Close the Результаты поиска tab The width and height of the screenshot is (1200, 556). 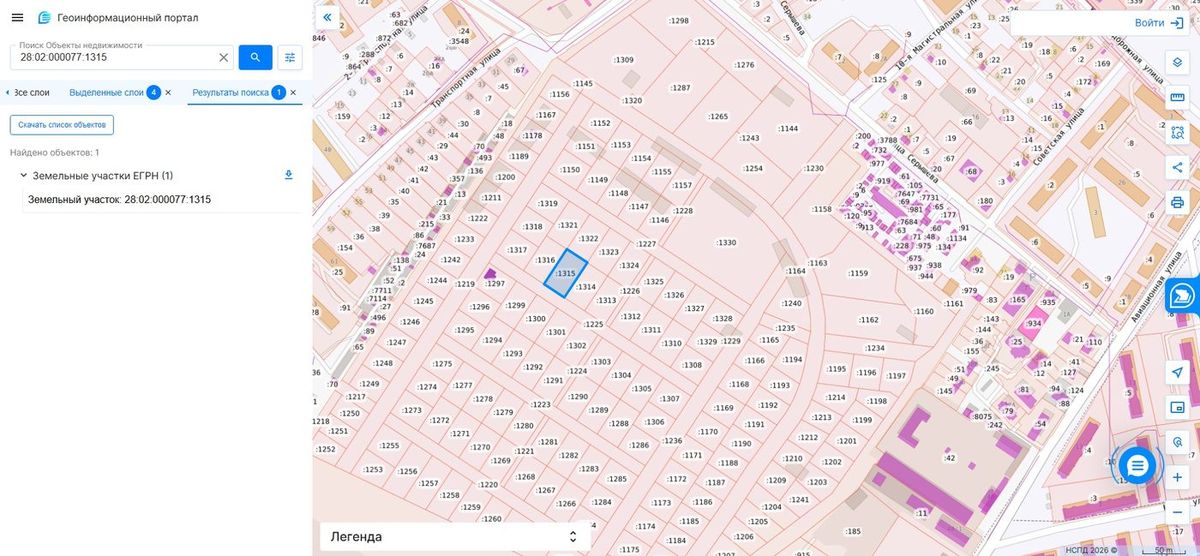(294, 92)
